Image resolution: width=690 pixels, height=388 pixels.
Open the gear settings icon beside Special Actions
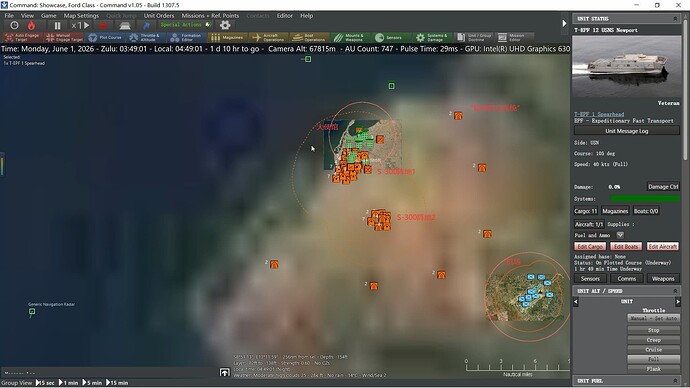[225, 25]
